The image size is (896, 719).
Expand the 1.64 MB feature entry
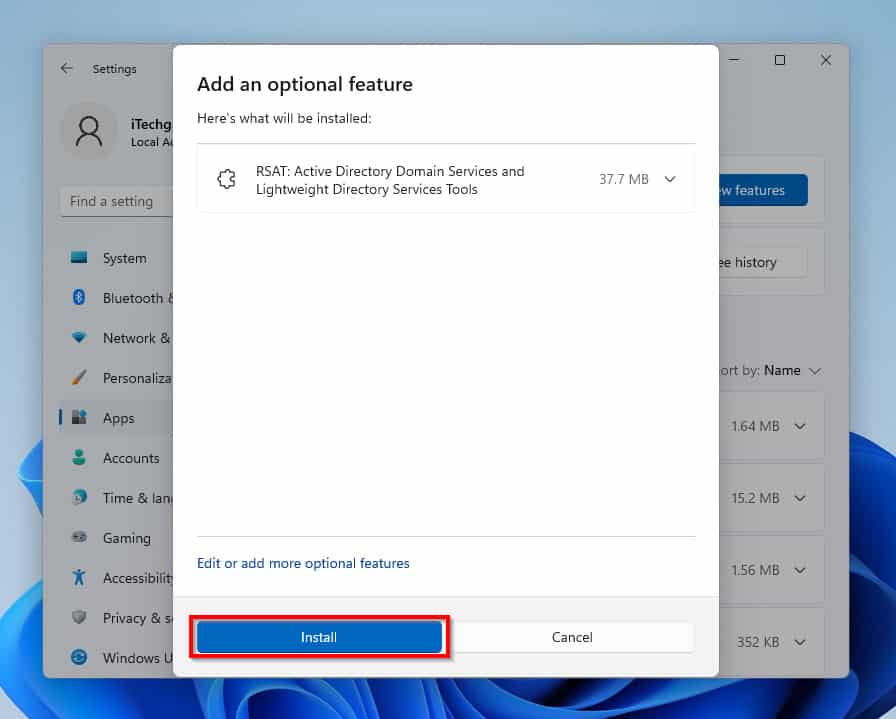tap(800, 426)
